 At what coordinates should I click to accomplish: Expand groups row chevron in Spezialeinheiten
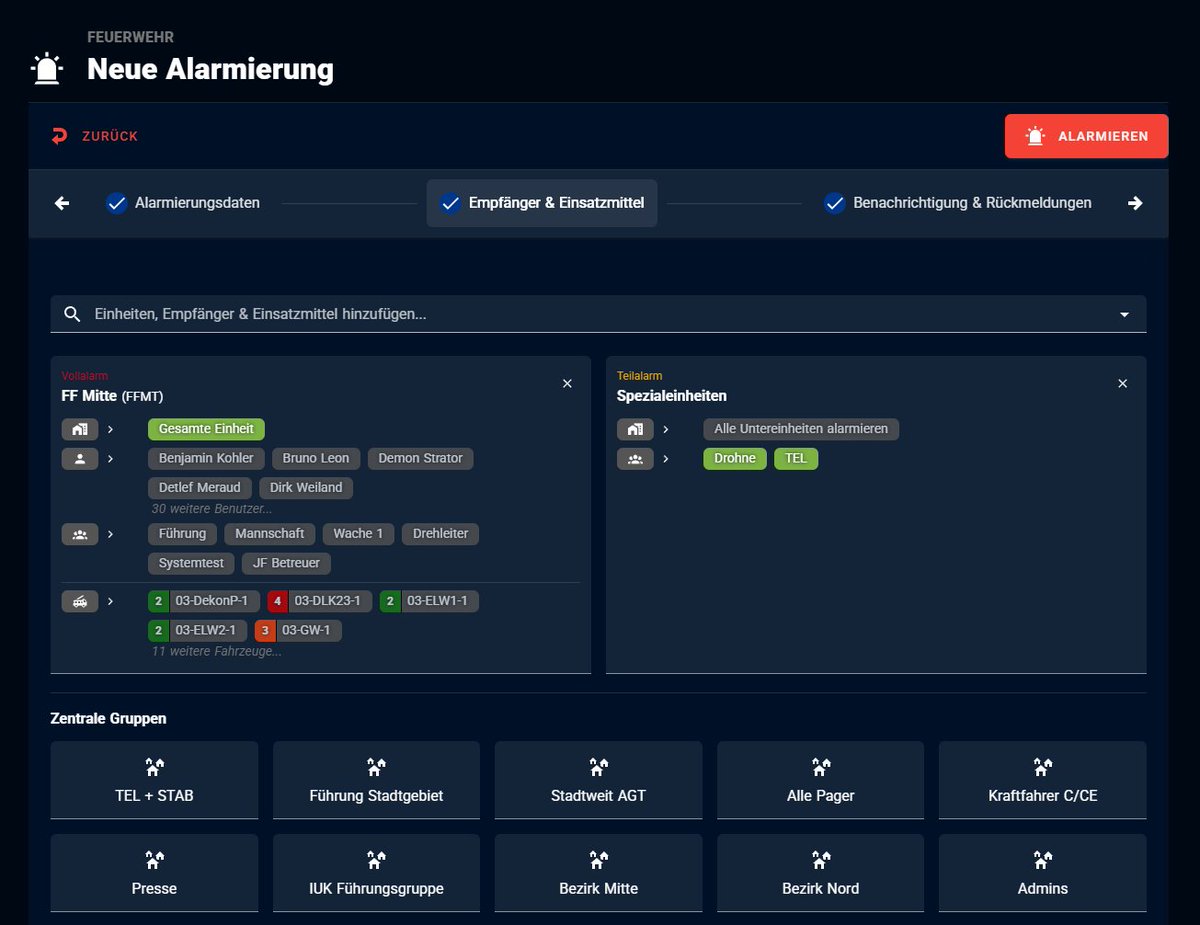[666, 459]
